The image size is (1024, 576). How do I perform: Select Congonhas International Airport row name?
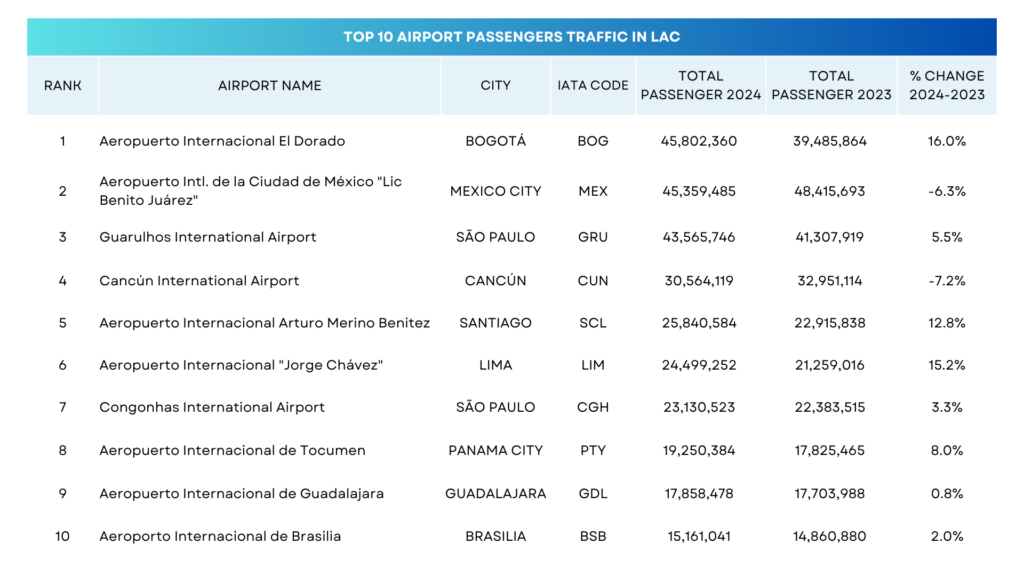coord(212,407)
